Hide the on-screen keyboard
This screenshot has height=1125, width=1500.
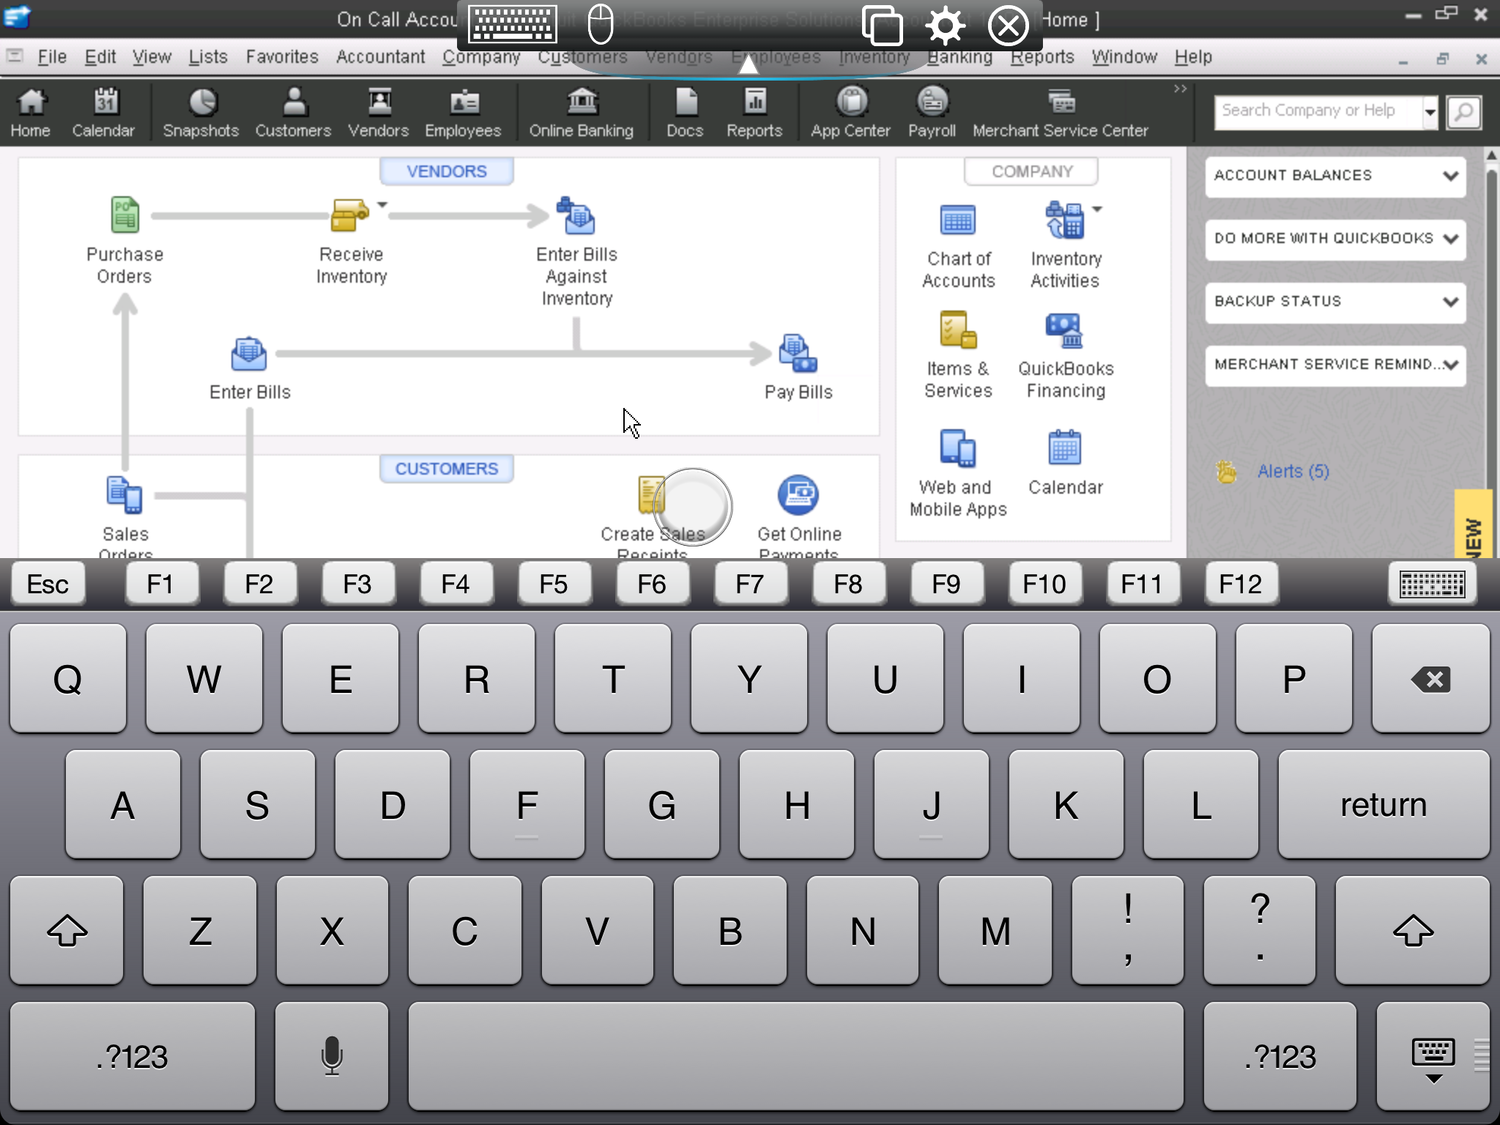point(1433,1056)
